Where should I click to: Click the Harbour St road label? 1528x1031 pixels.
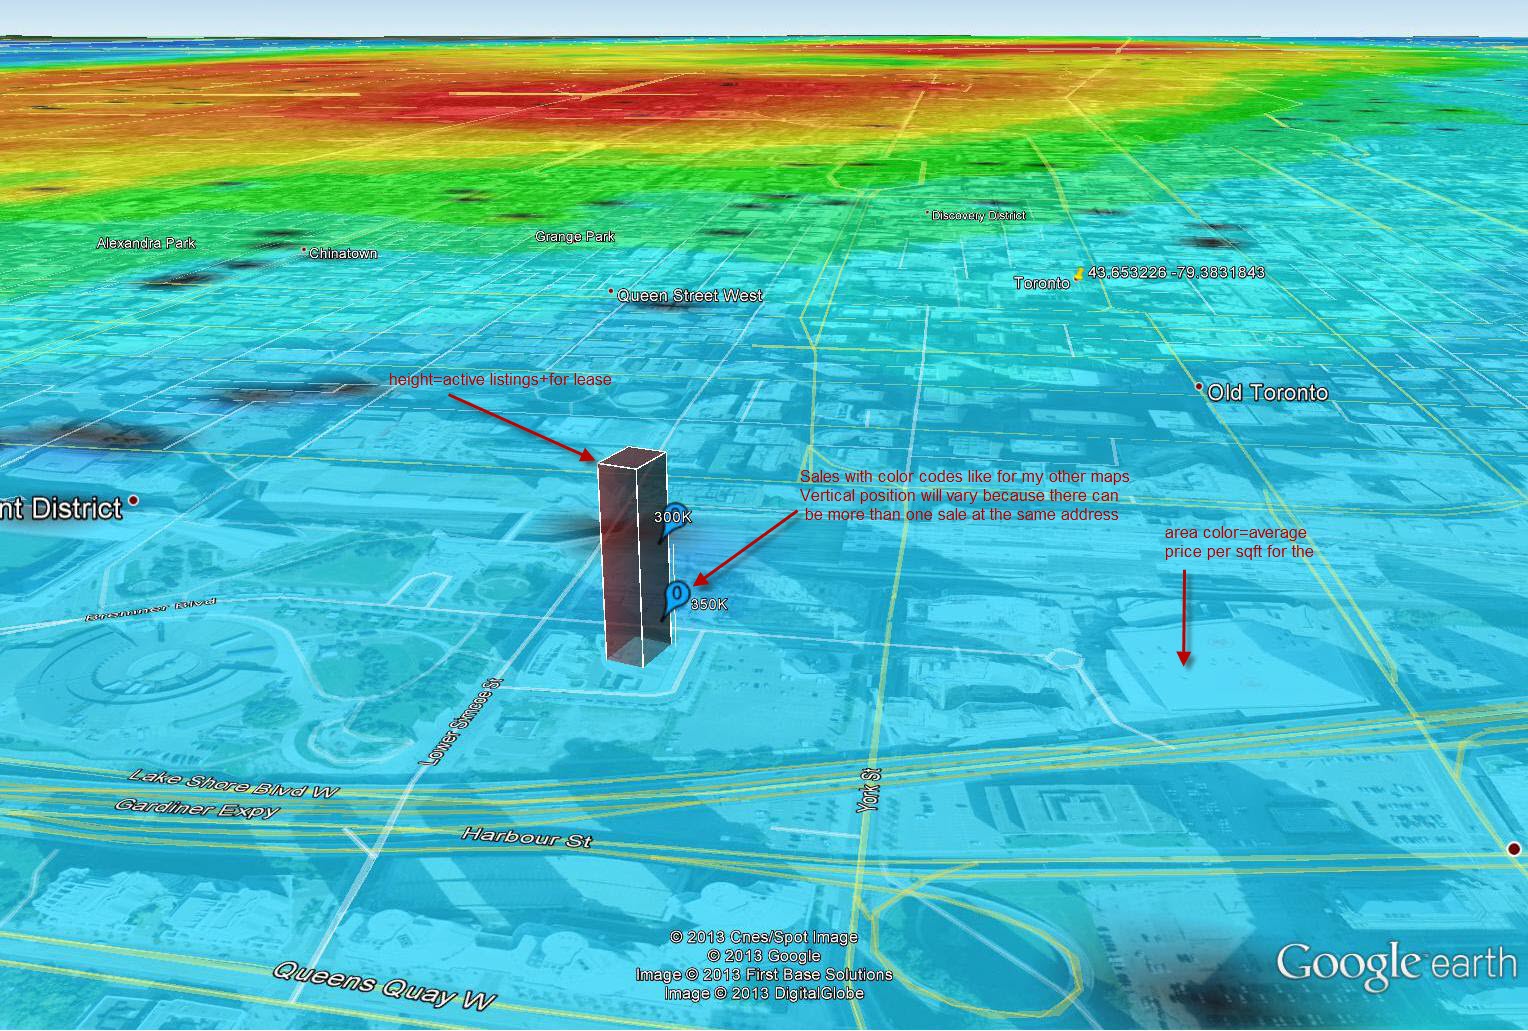[527, 837]
